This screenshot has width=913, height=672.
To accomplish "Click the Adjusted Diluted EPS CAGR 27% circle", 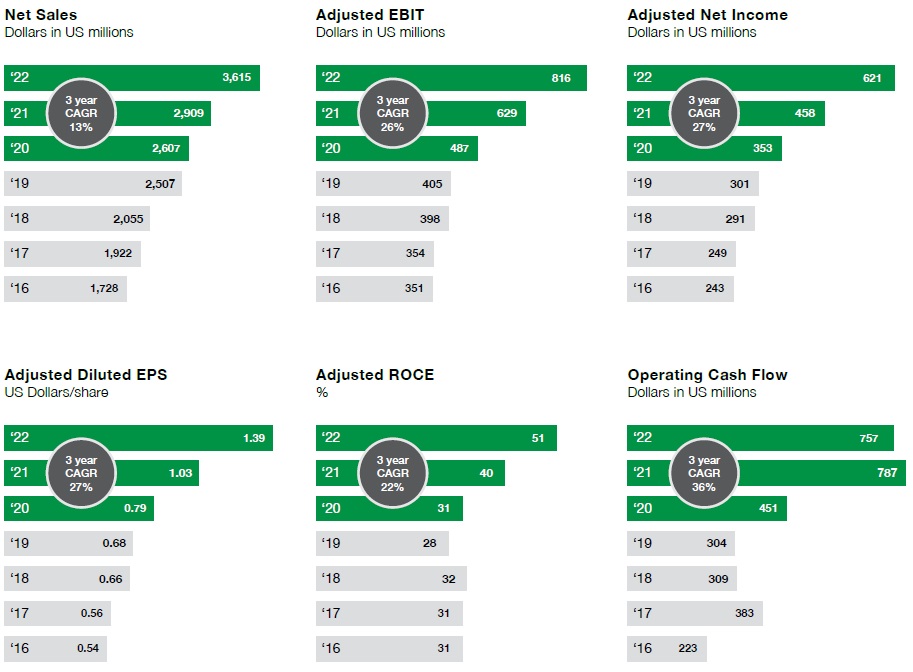I will click(81, 474).
